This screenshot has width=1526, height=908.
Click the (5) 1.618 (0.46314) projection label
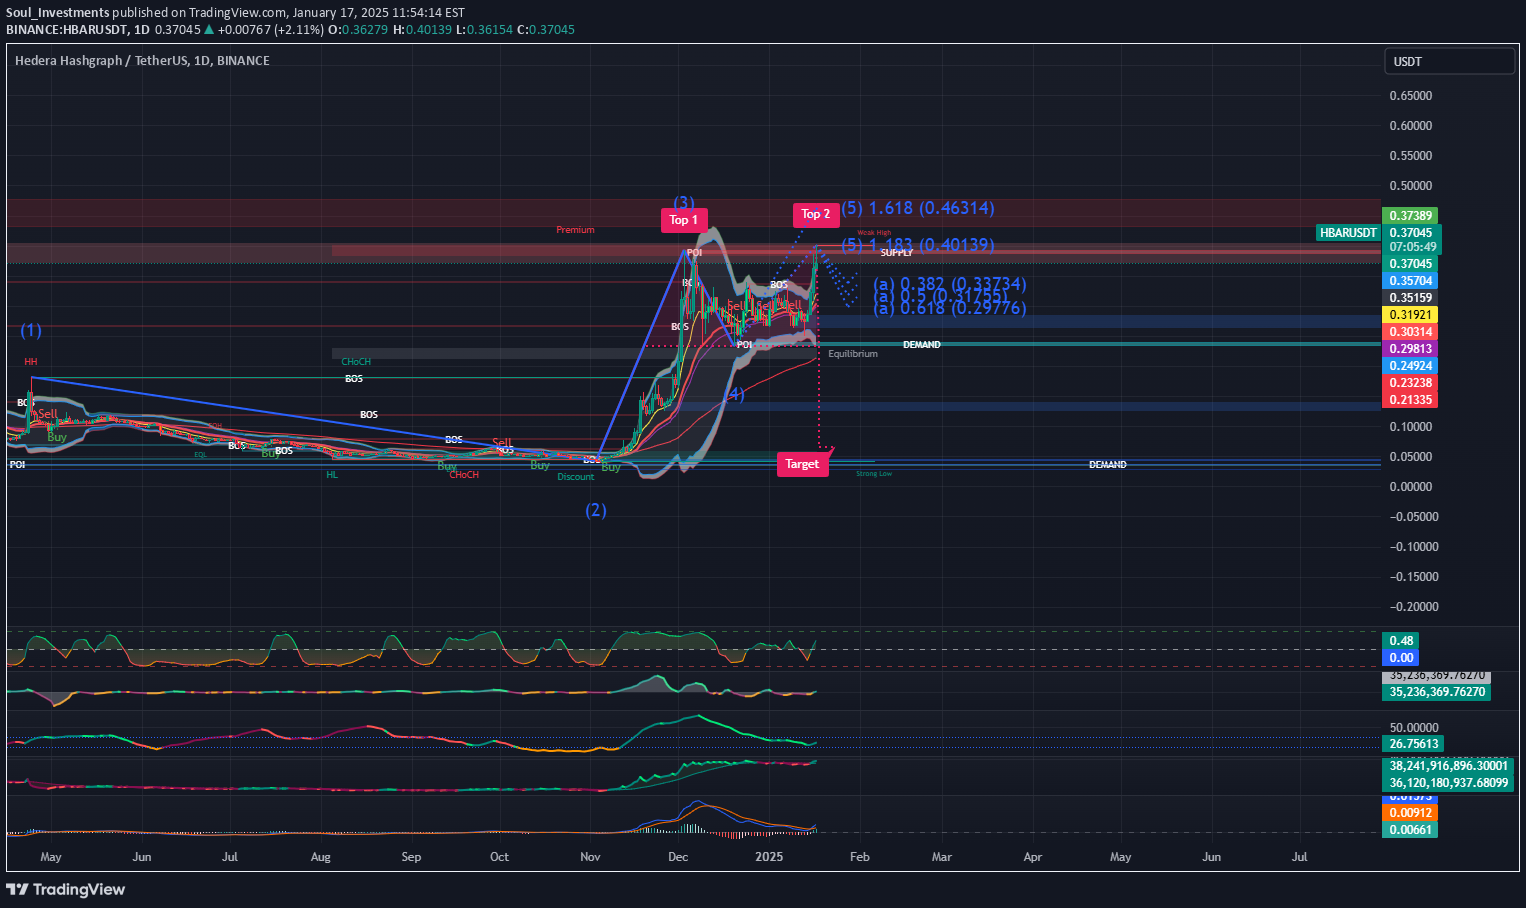918,209
